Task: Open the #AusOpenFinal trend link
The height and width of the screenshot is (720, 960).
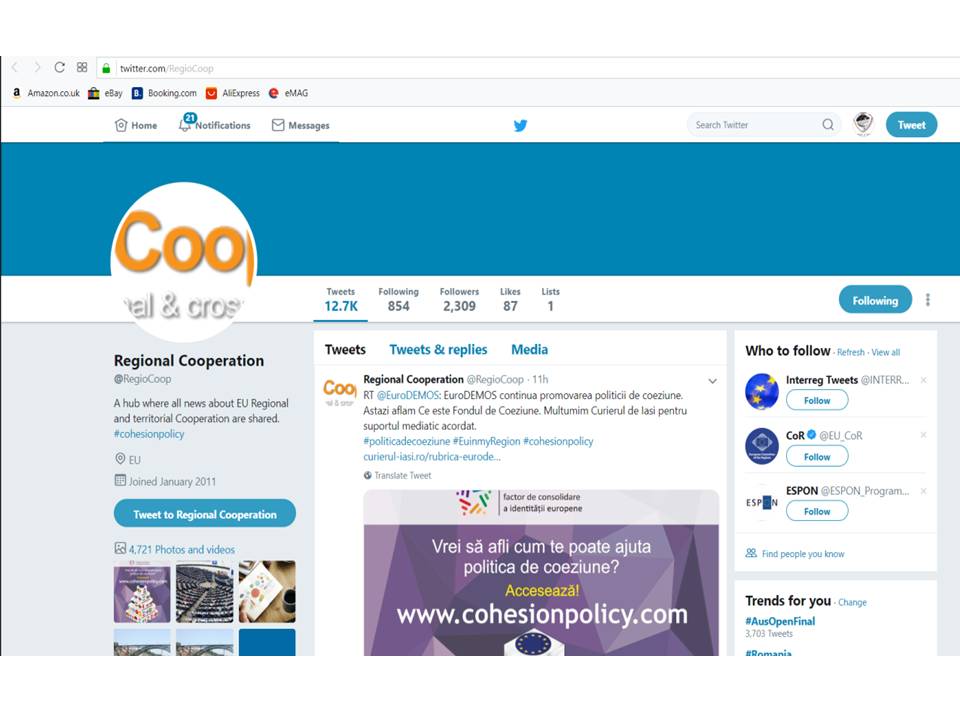Action: (x=780, y=621)
